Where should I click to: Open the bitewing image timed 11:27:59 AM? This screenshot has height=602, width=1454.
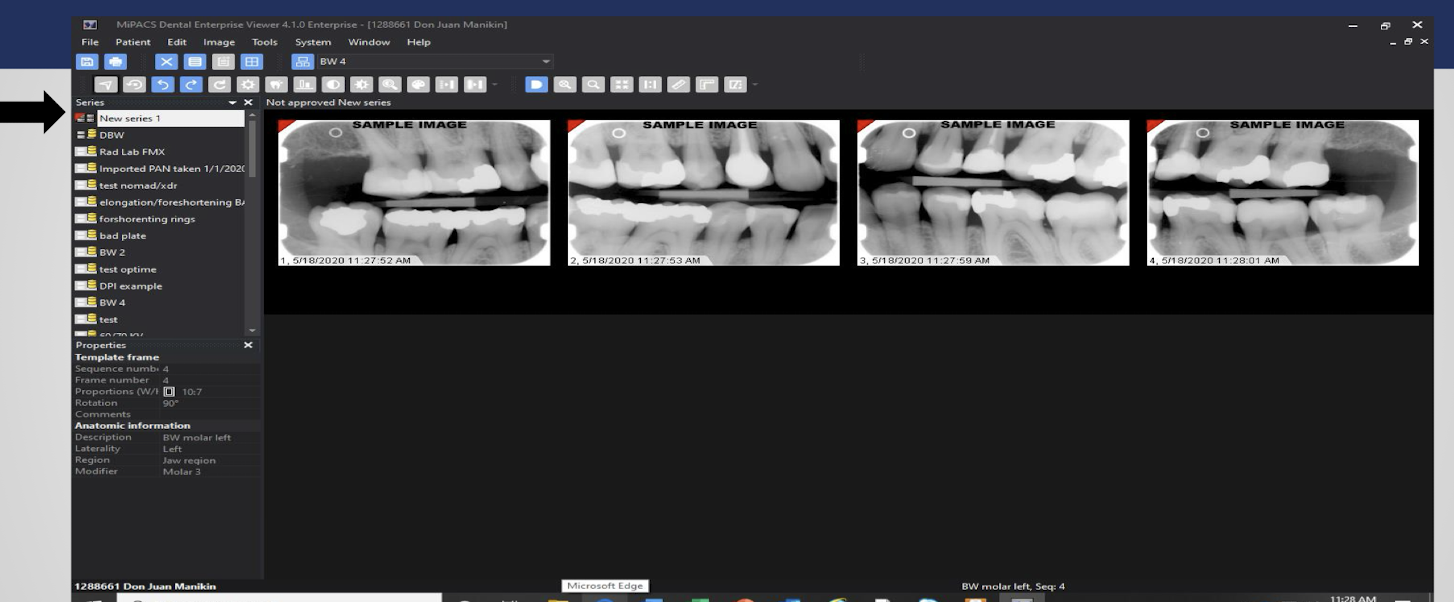993,193
